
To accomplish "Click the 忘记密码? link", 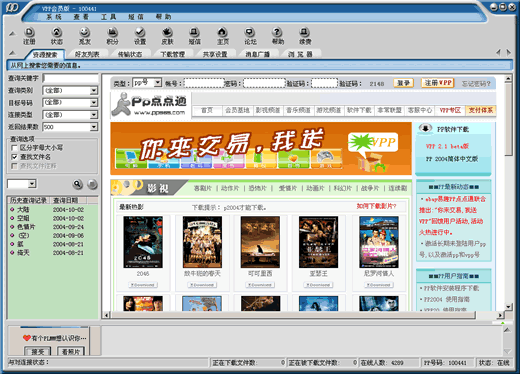I will pos(476,84).
